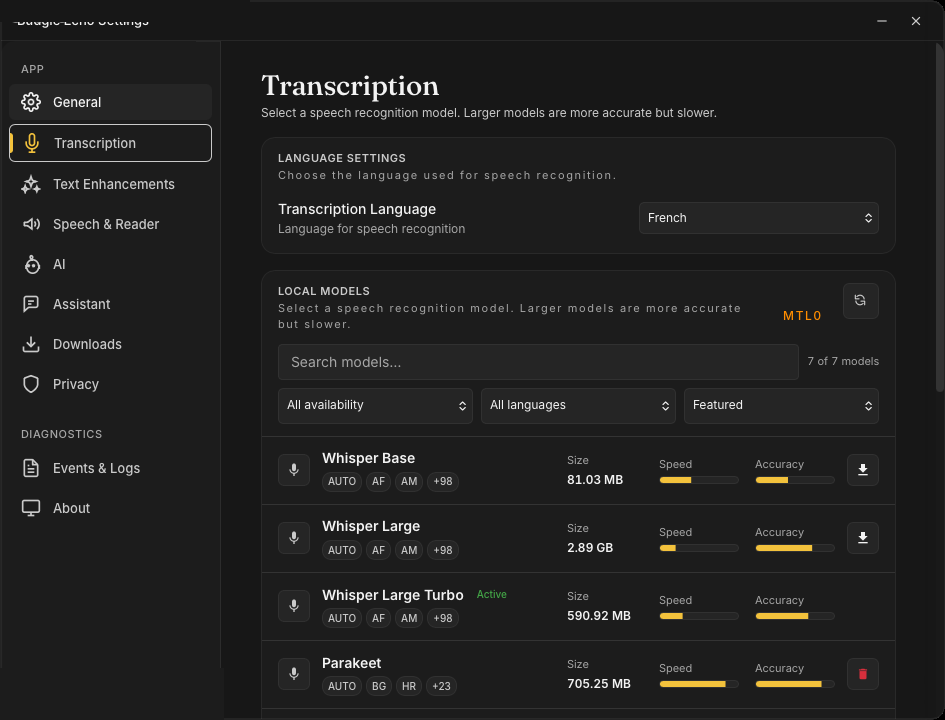The image size is (945, 720).
Task: Download the Whisper Large model
Action: point(862,538)
